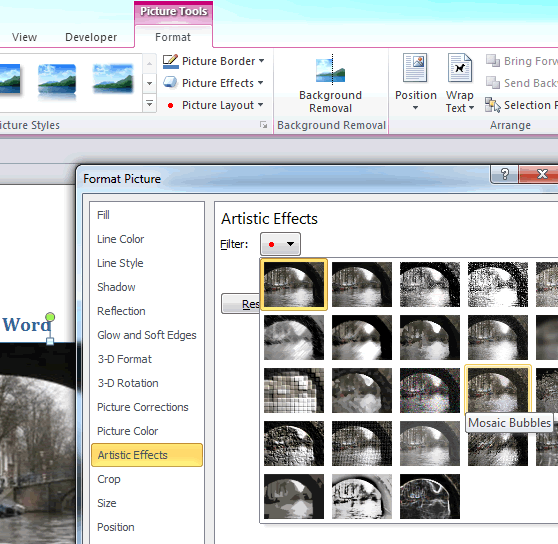
Task: Choose the Mosaic Bubbles effect thumbnail
Action: pos(498,390)
